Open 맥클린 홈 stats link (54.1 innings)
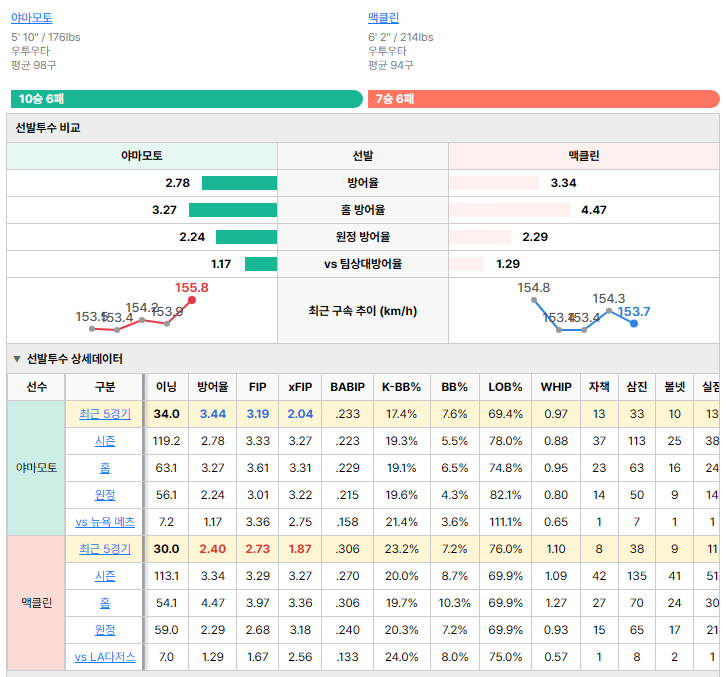Viewport: 726px width, 677px height. (105, 603)
